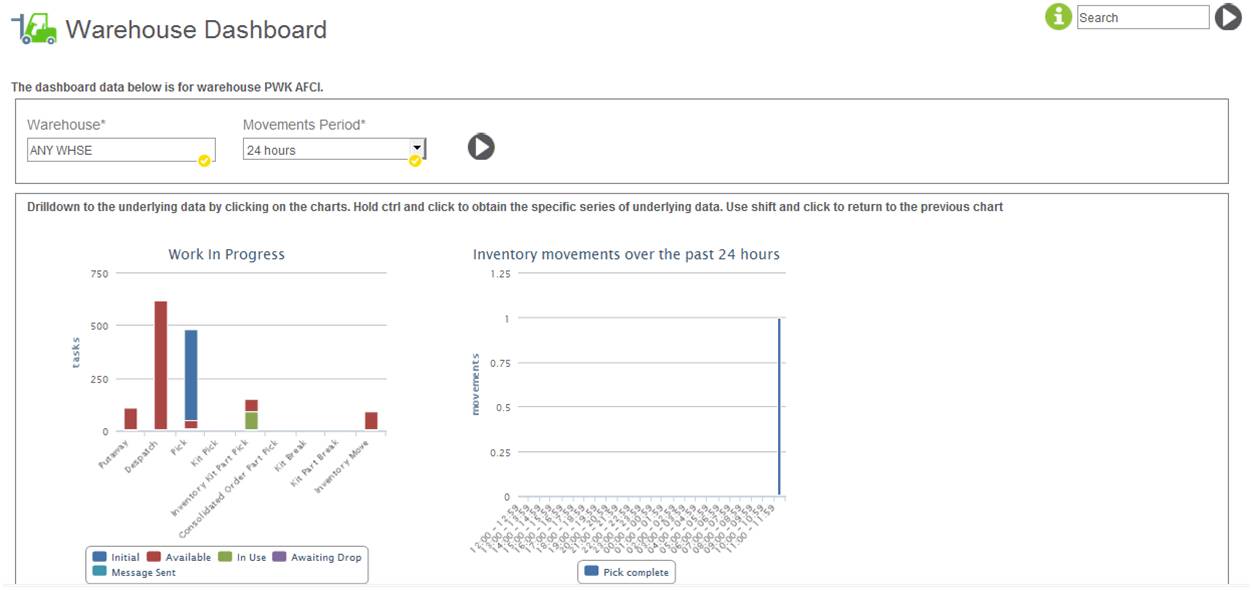Click the refresh arrow beside Movements Period
This screenshot has height=590, width=1252.
481,147
